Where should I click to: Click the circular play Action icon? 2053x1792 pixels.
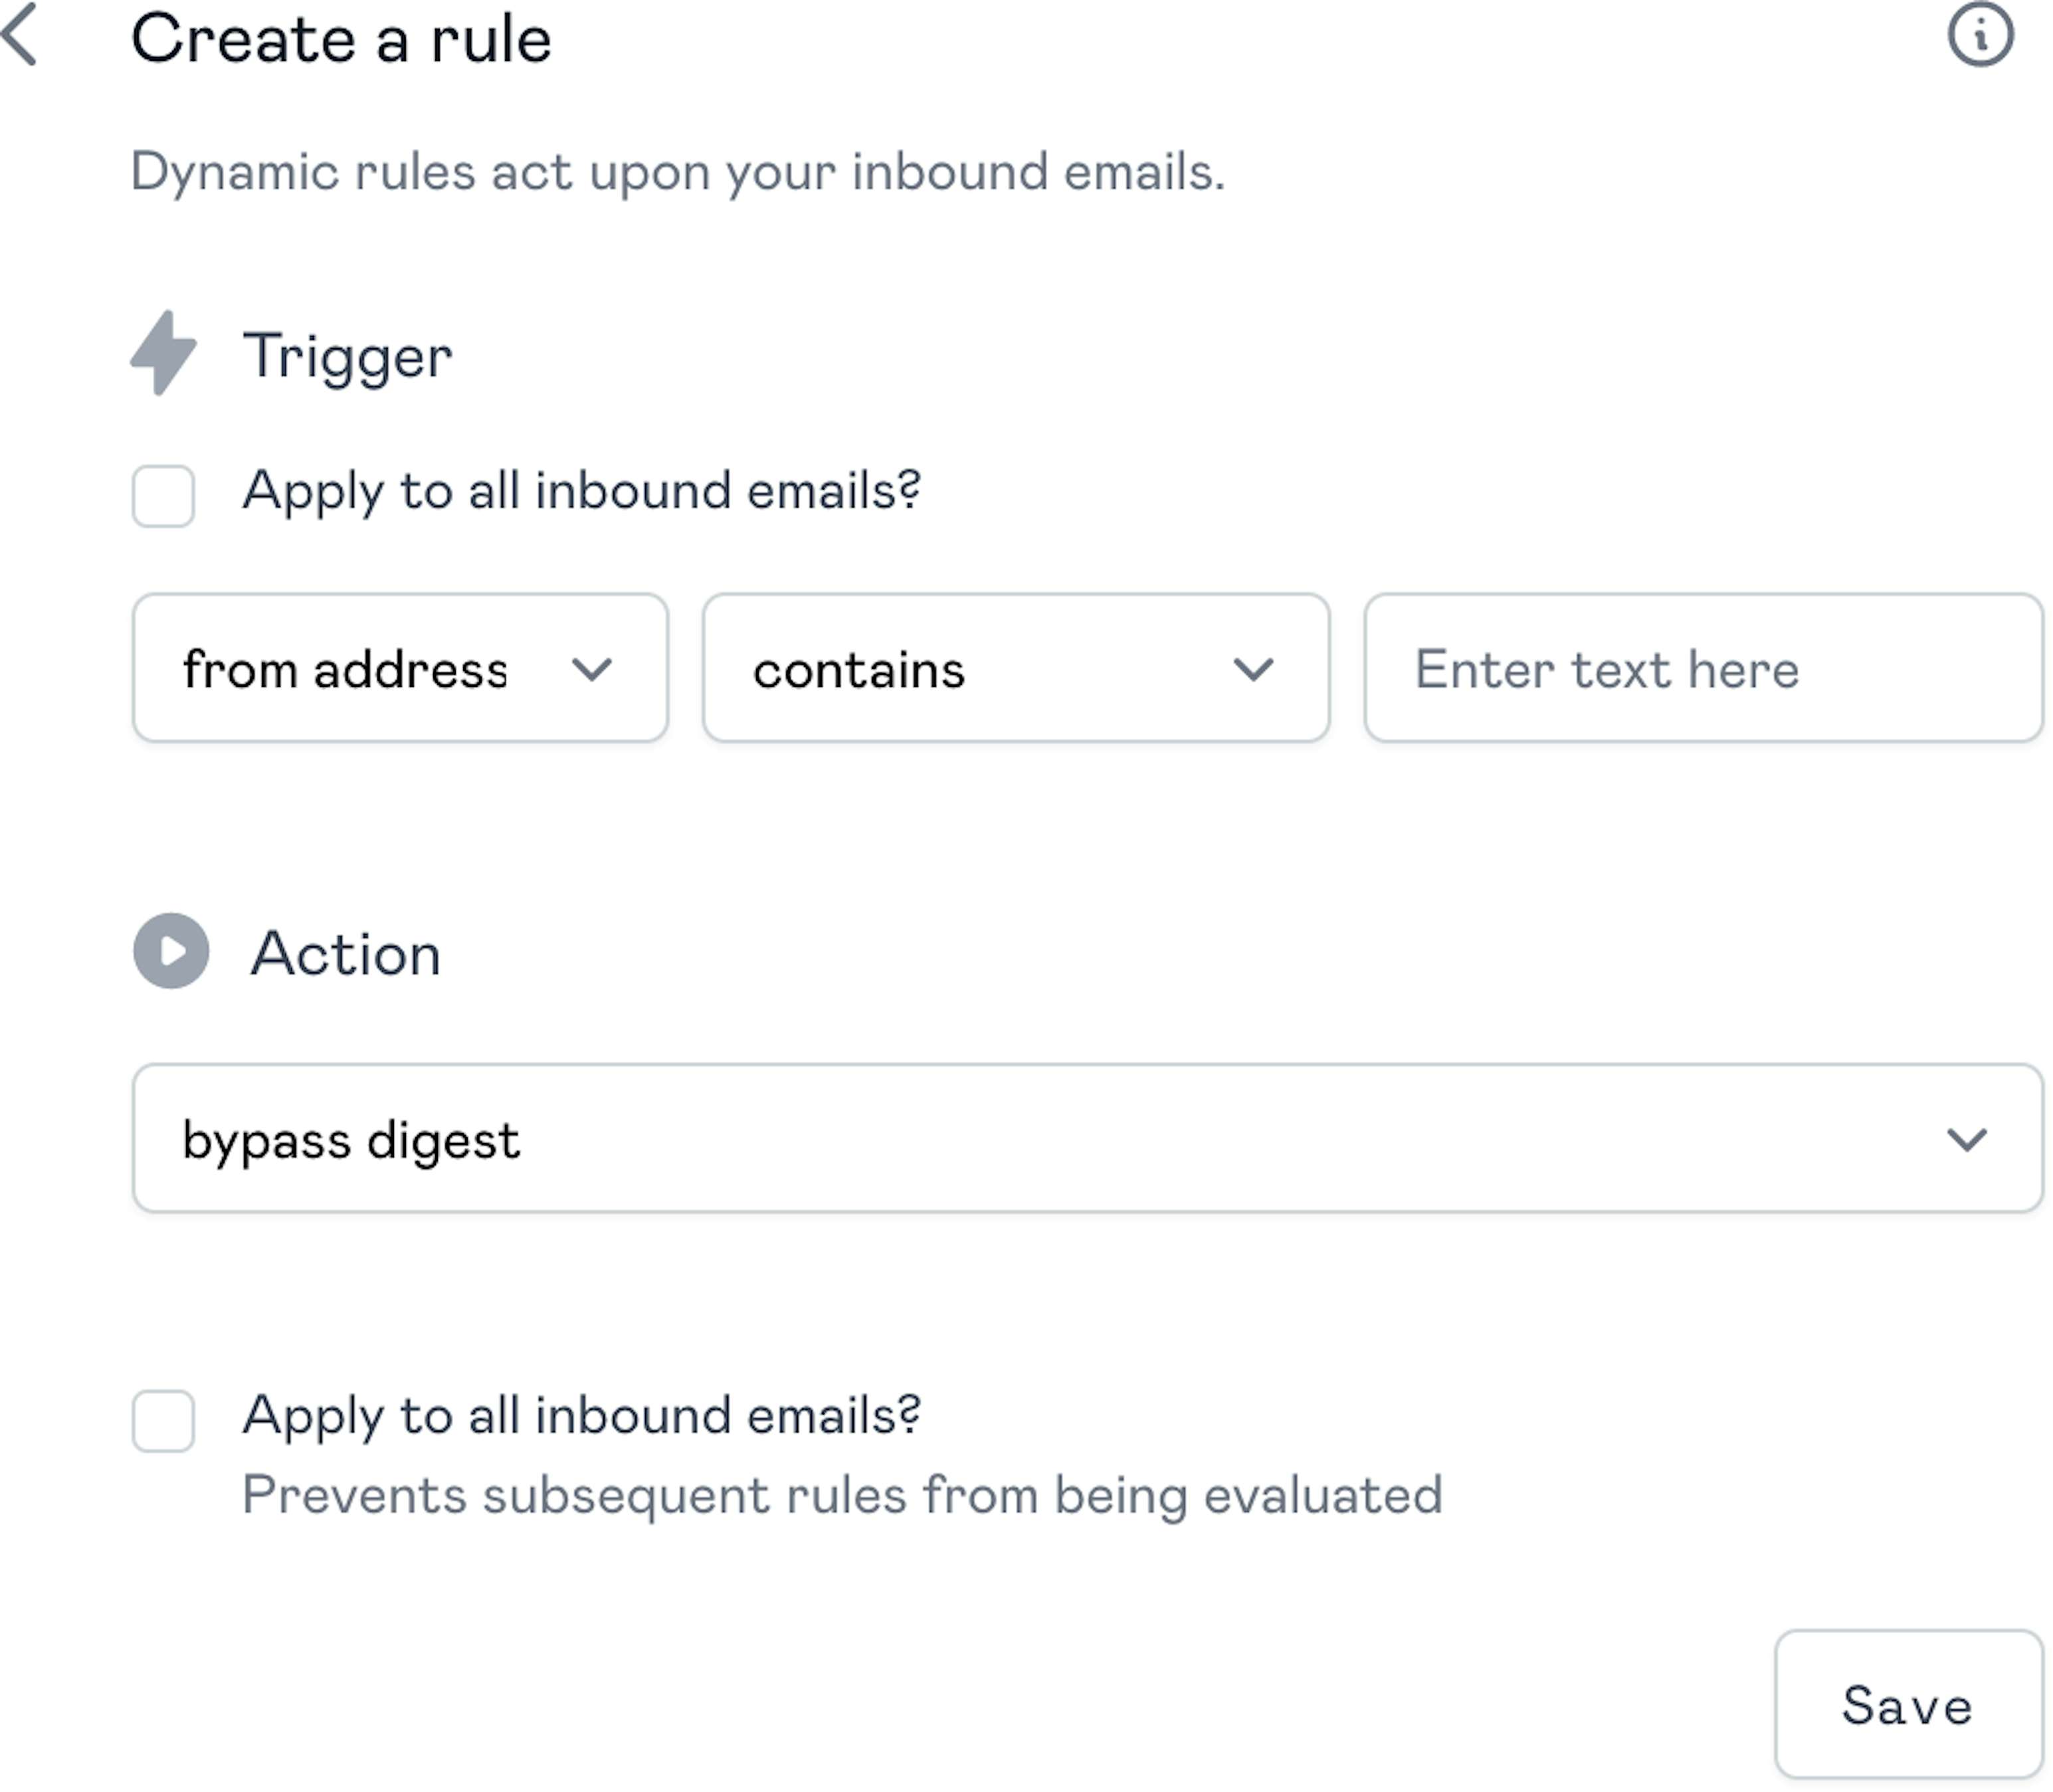pos(171,951)
